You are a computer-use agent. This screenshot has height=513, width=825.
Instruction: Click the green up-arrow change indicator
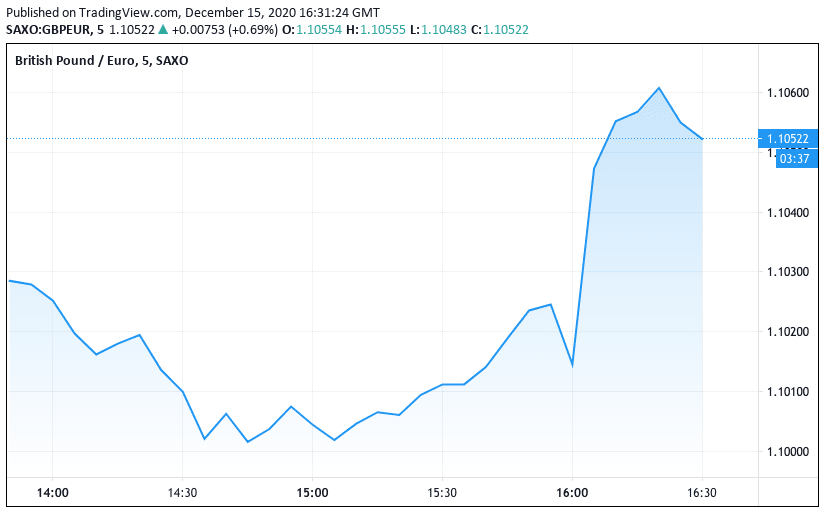[x=164, y=30]
